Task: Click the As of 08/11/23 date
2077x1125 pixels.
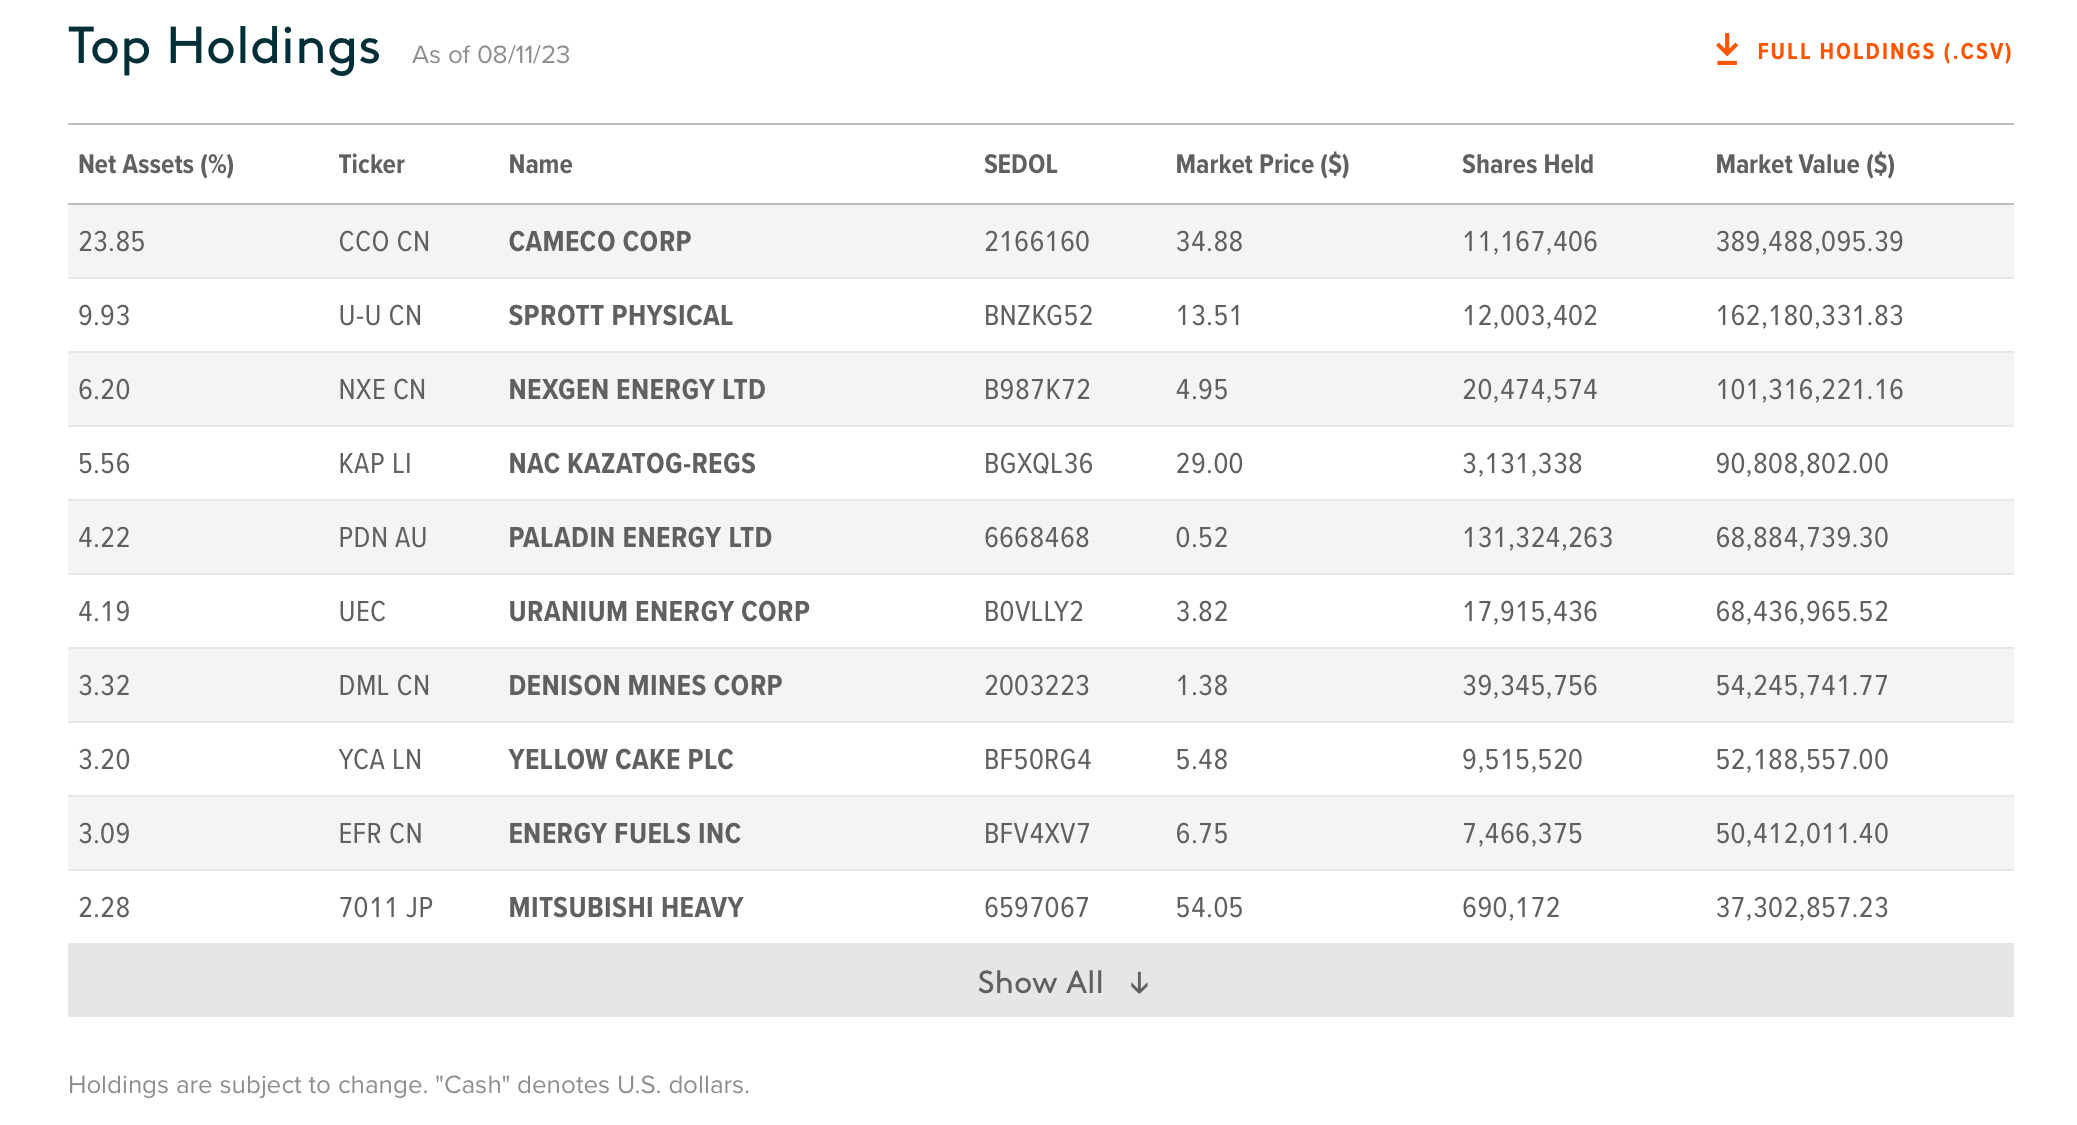Action: 491,55
